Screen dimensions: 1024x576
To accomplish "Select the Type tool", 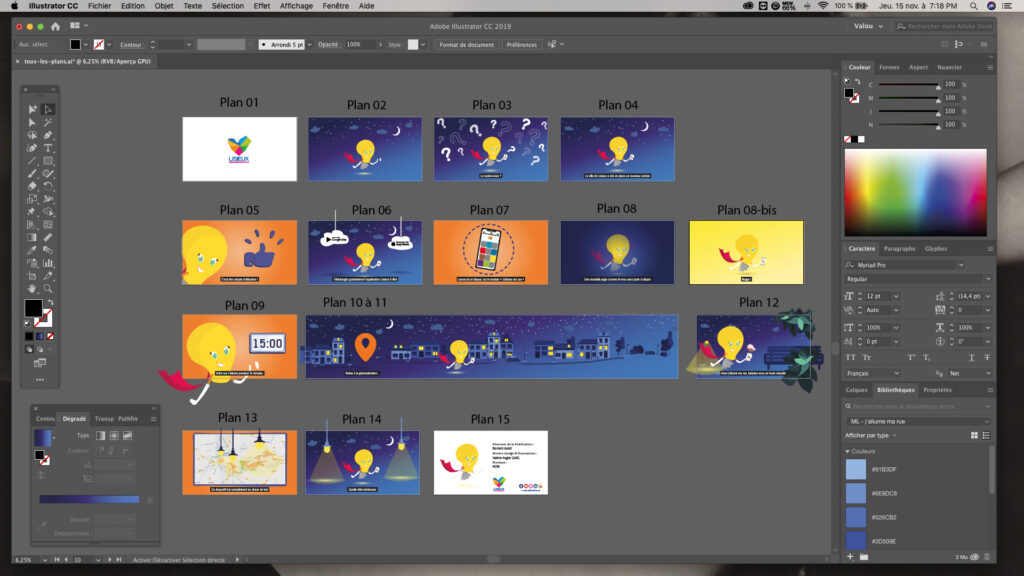I will point(47,147).
